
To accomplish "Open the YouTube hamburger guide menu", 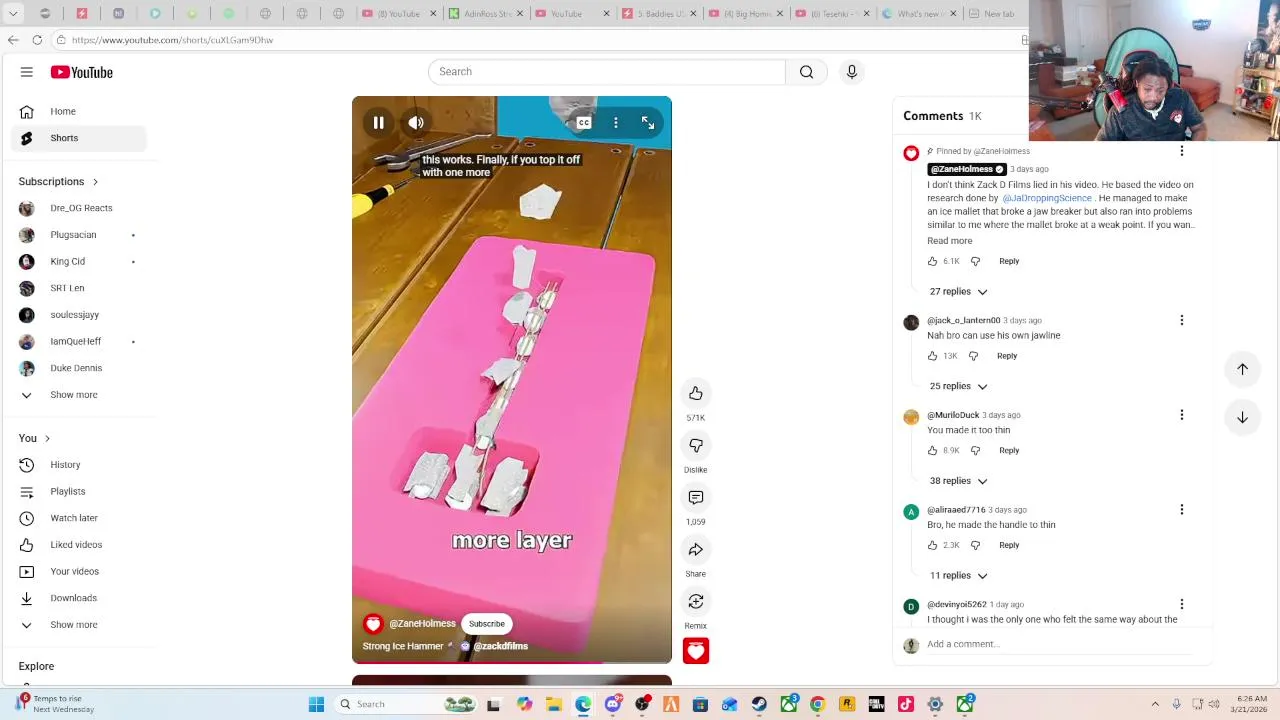I will [x=27, y=72].
